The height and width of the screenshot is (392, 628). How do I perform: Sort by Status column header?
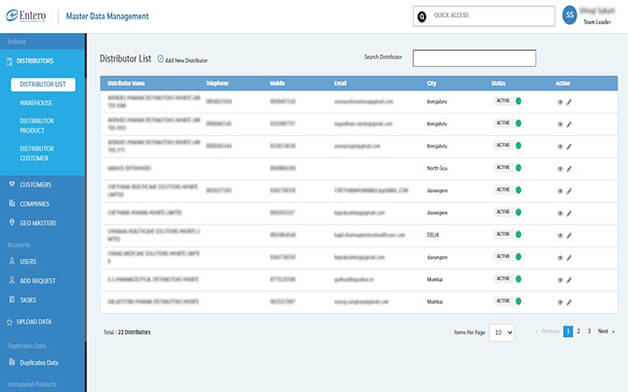coord(498,83)
